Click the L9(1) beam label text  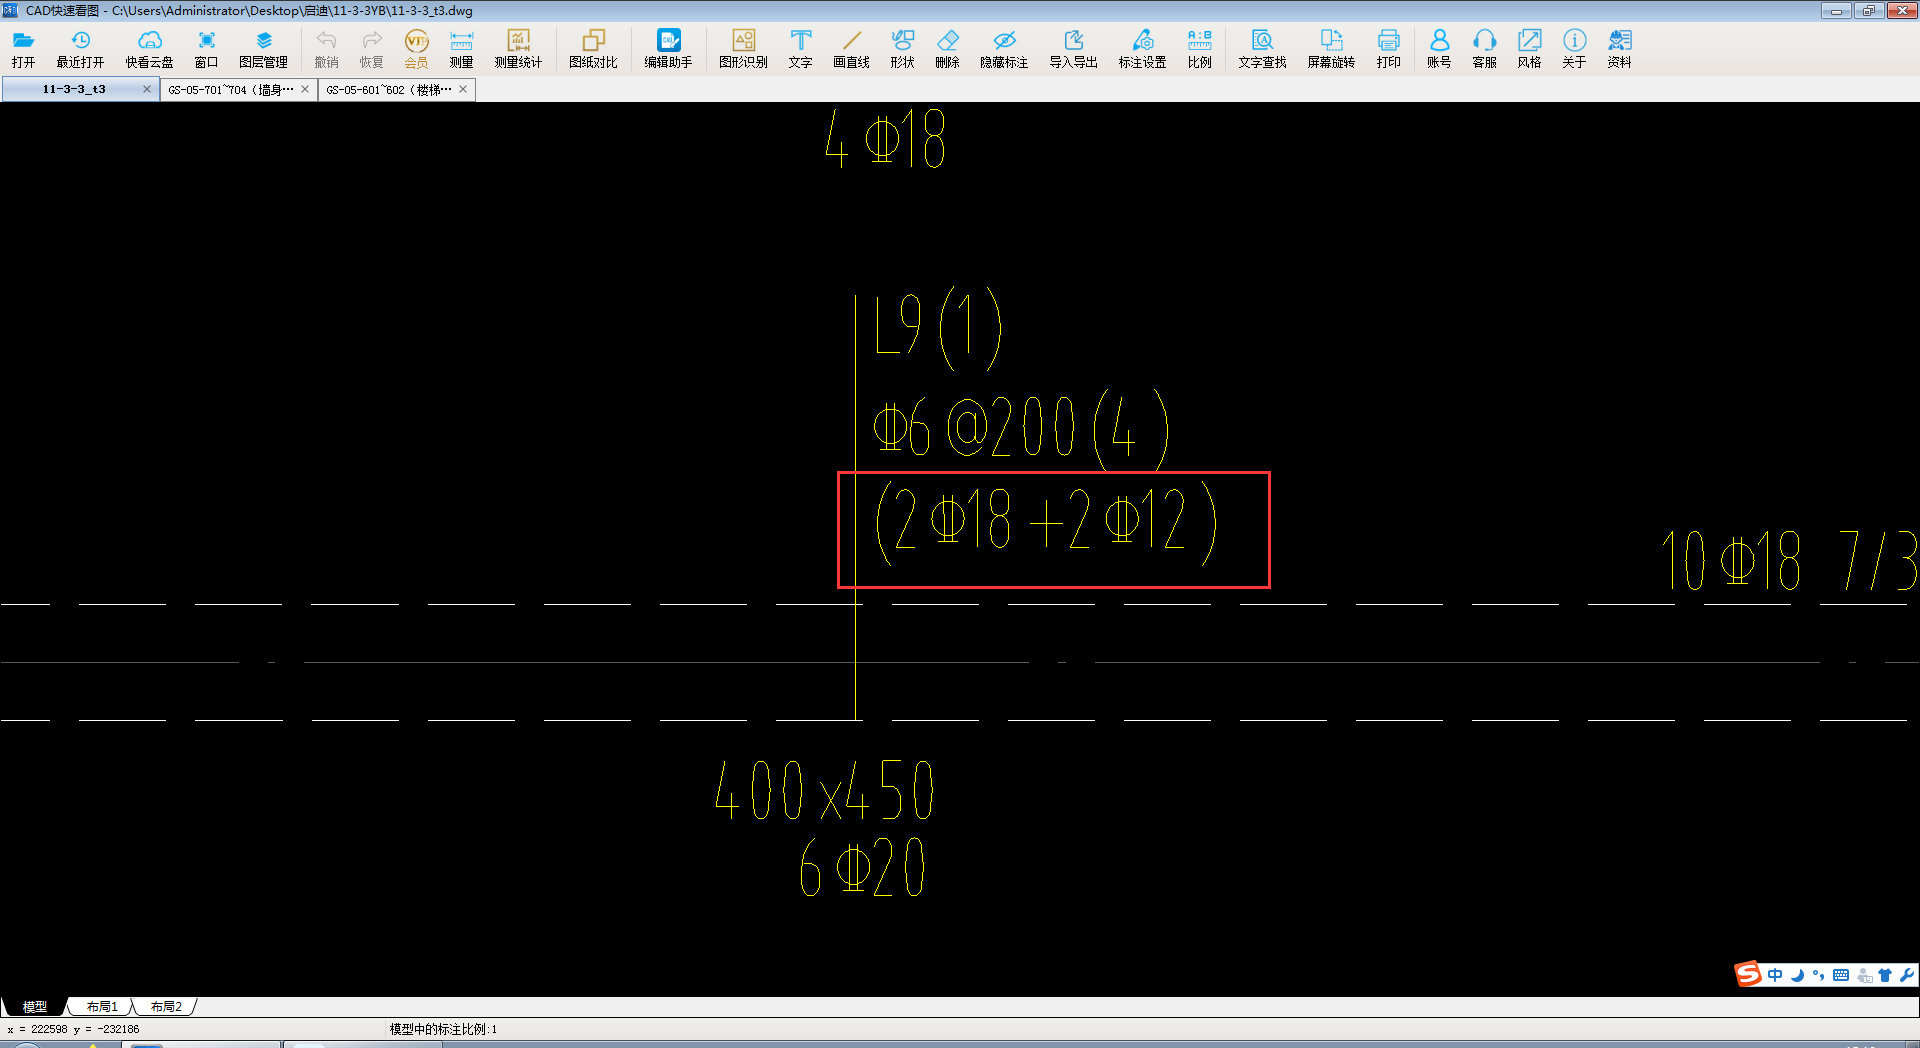pyautogui.click(x=938, y=327)
